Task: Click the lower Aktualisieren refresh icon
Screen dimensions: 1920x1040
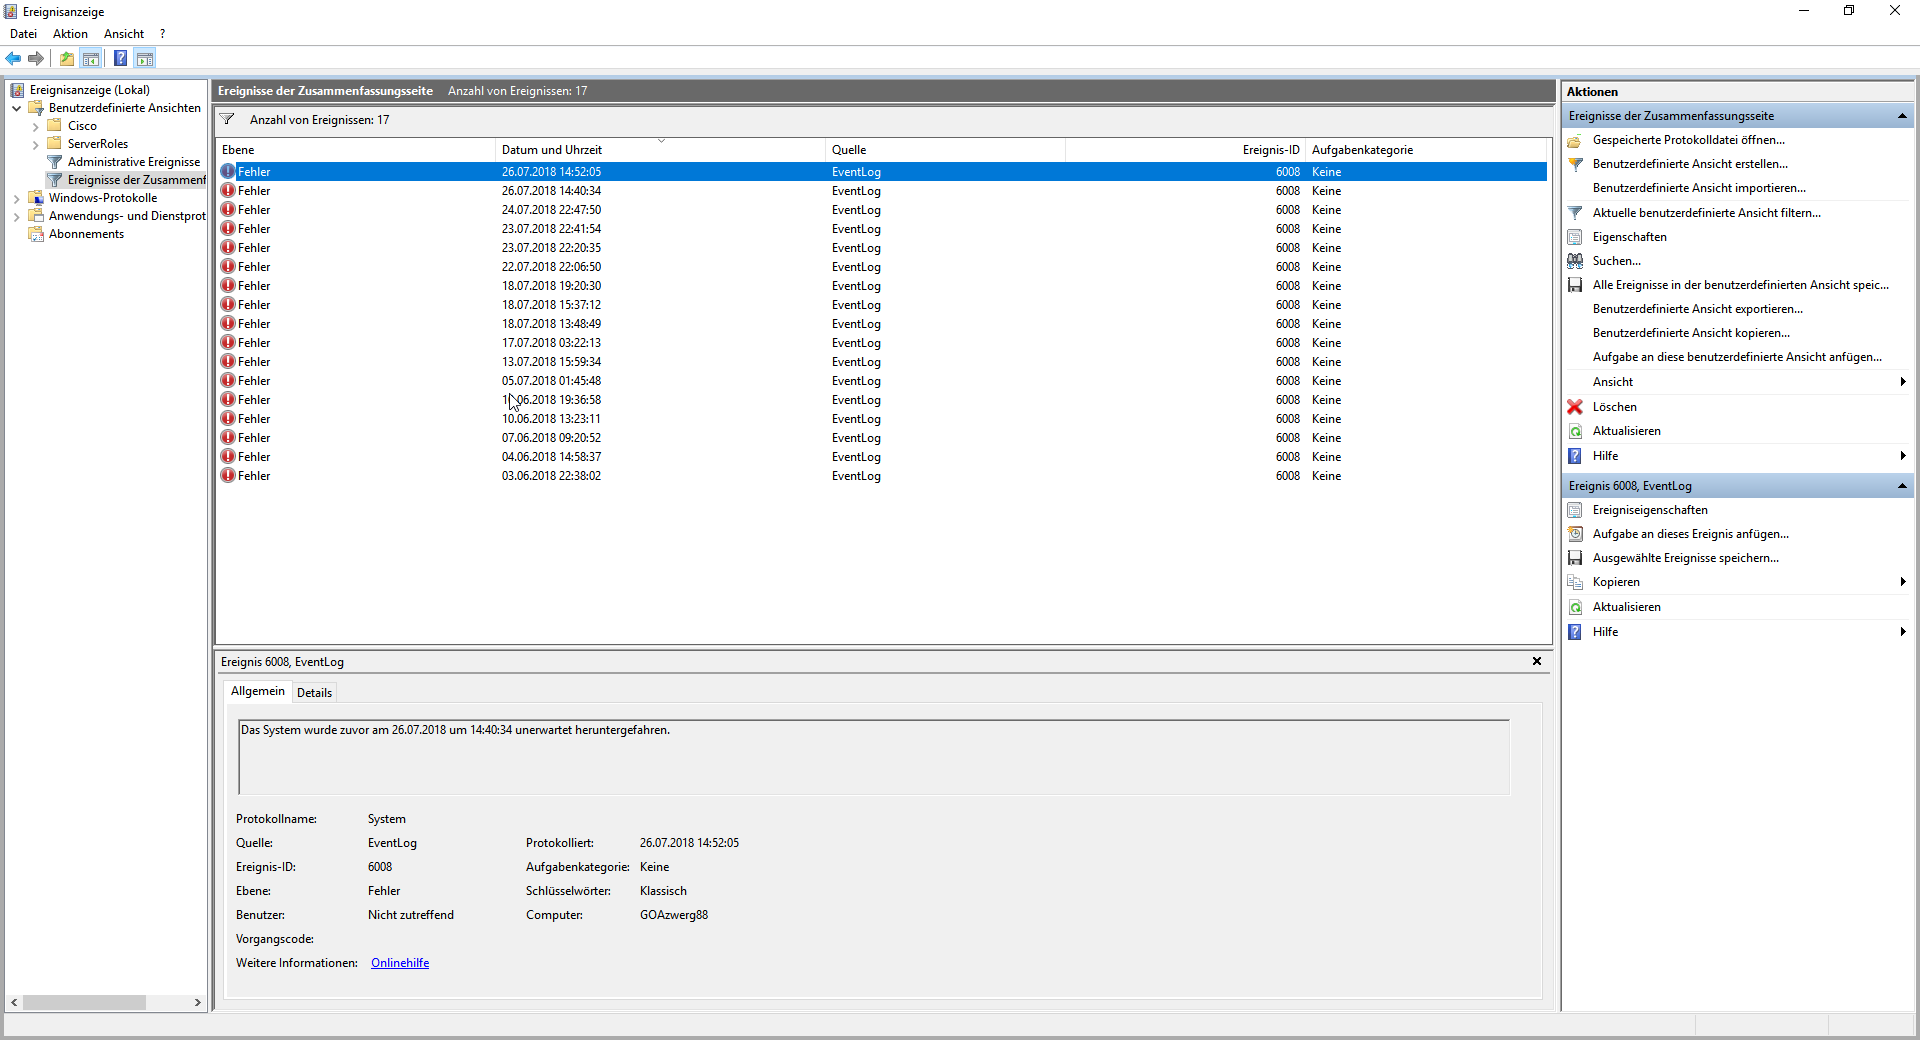Action: 1575,607
